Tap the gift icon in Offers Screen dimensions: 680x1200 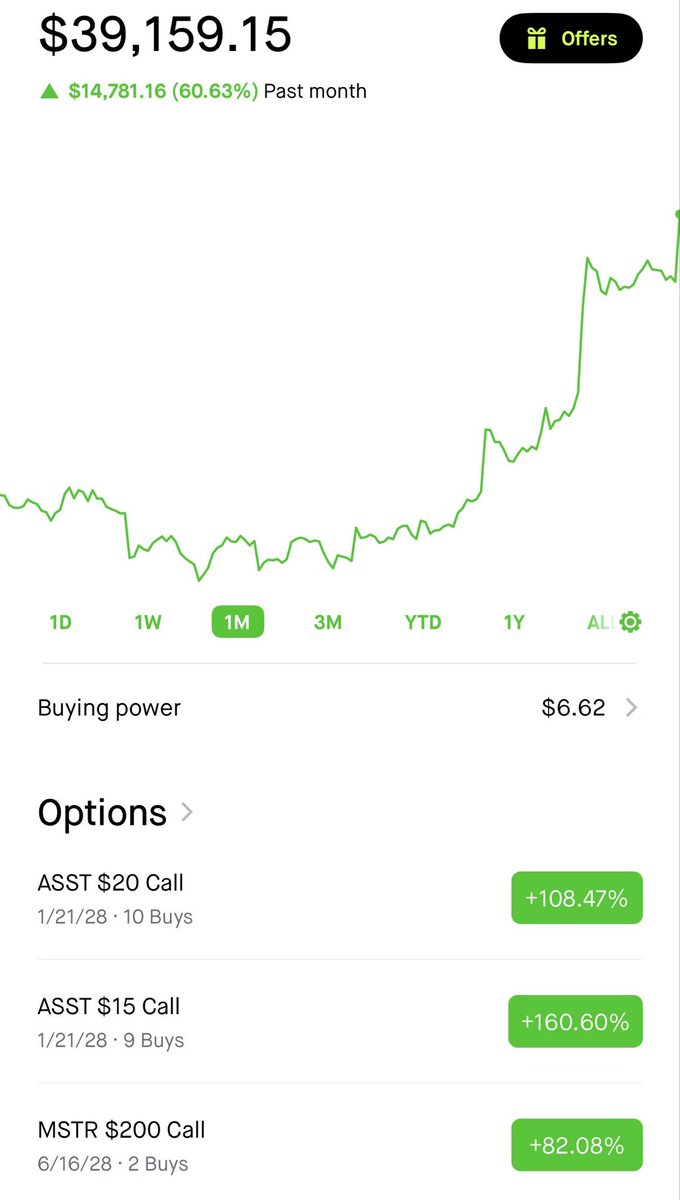click(x=537, y=39)
